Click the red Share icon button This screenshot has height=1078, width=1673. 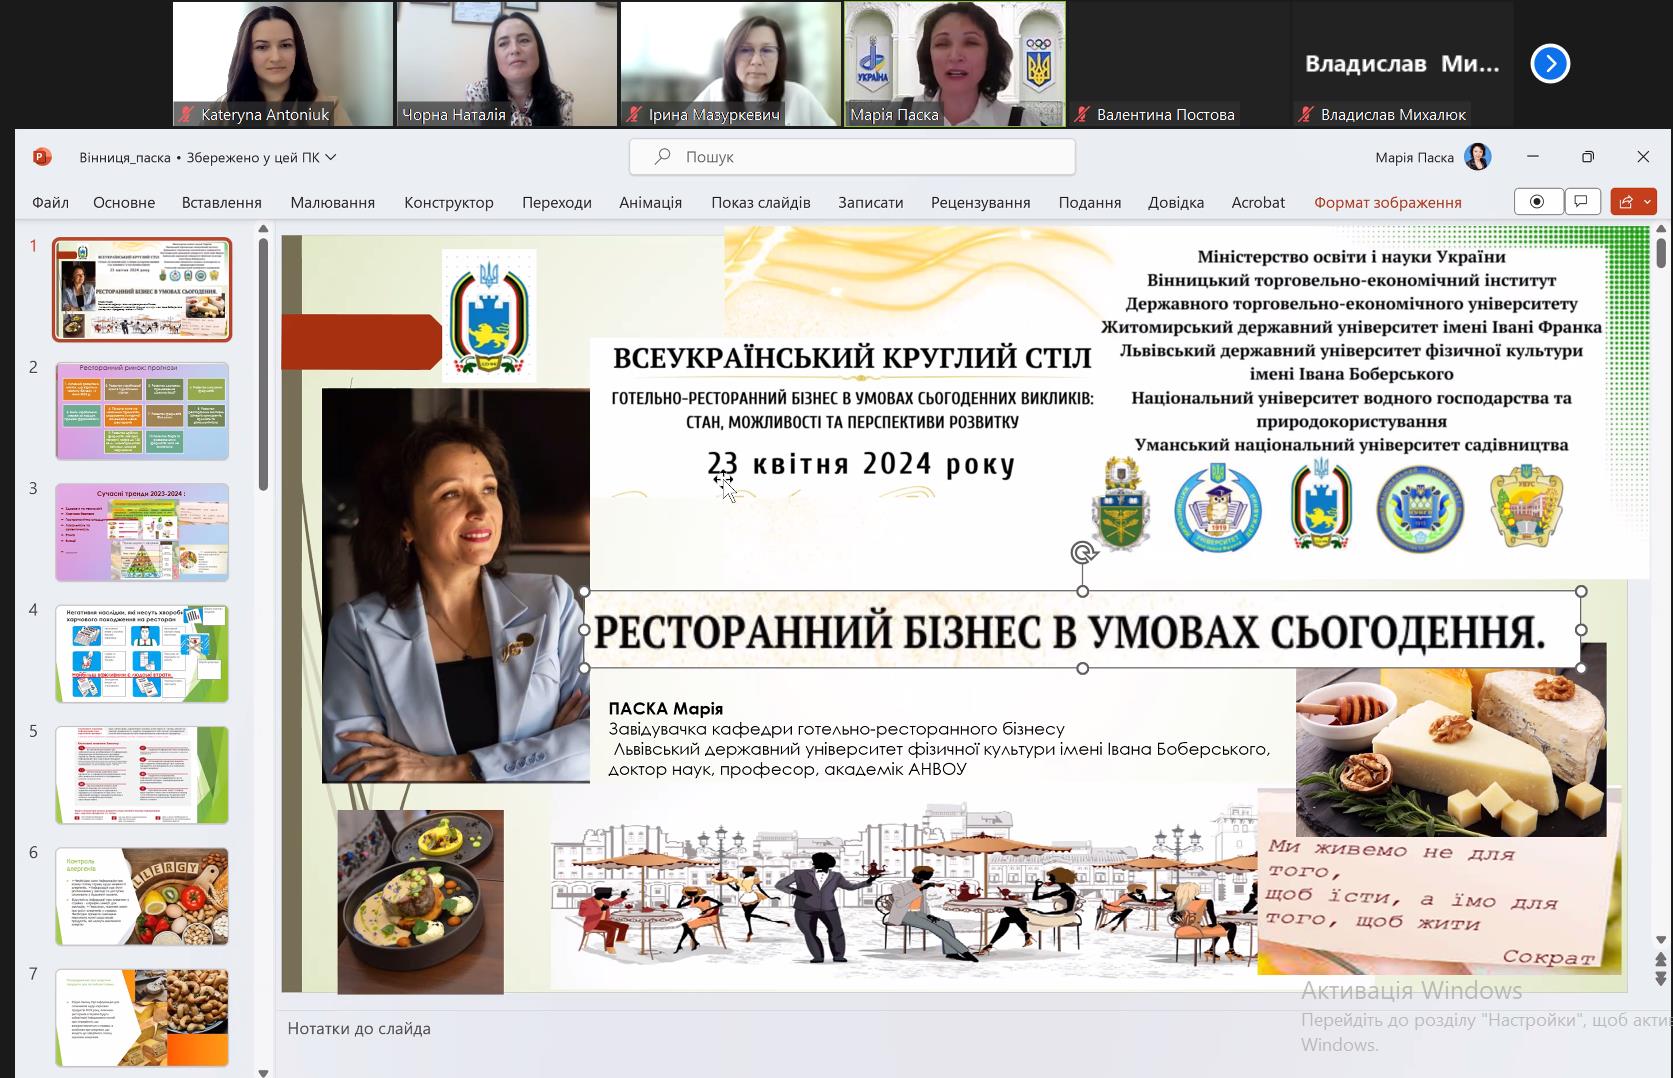click(x=1626, y=202)
